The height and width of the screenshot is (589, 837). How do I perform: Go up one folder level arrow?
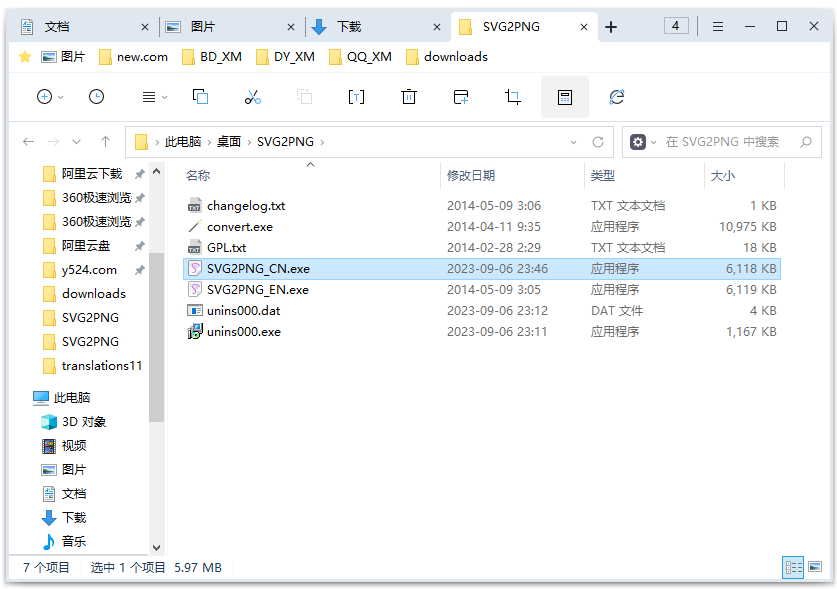click(x=105, y=142)
